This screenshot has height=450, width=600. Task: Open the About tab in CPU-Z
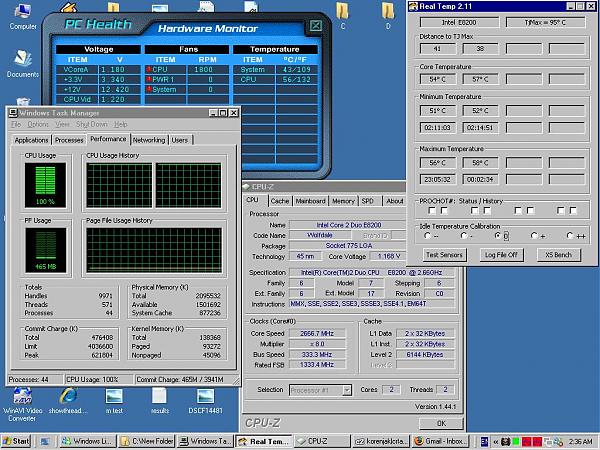[x=395, y=201]
